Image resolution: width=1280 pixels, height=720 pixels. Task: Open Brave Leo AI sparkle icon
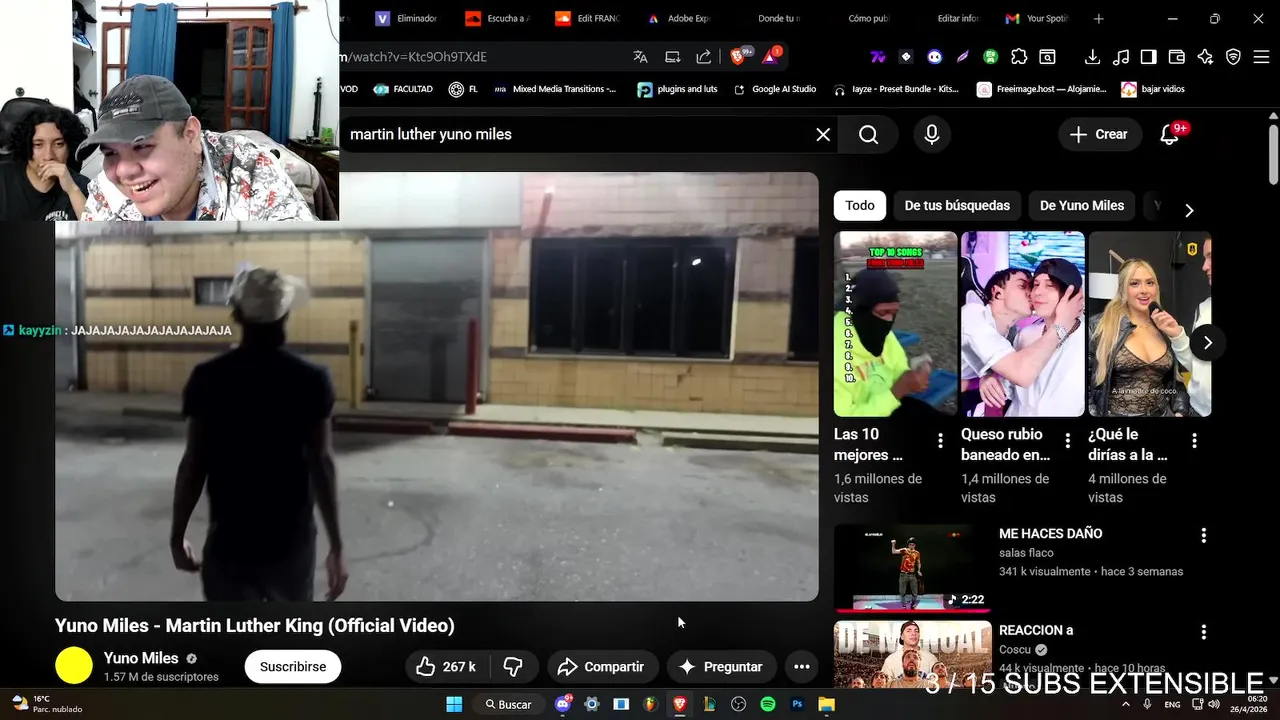click(1205, 57)
